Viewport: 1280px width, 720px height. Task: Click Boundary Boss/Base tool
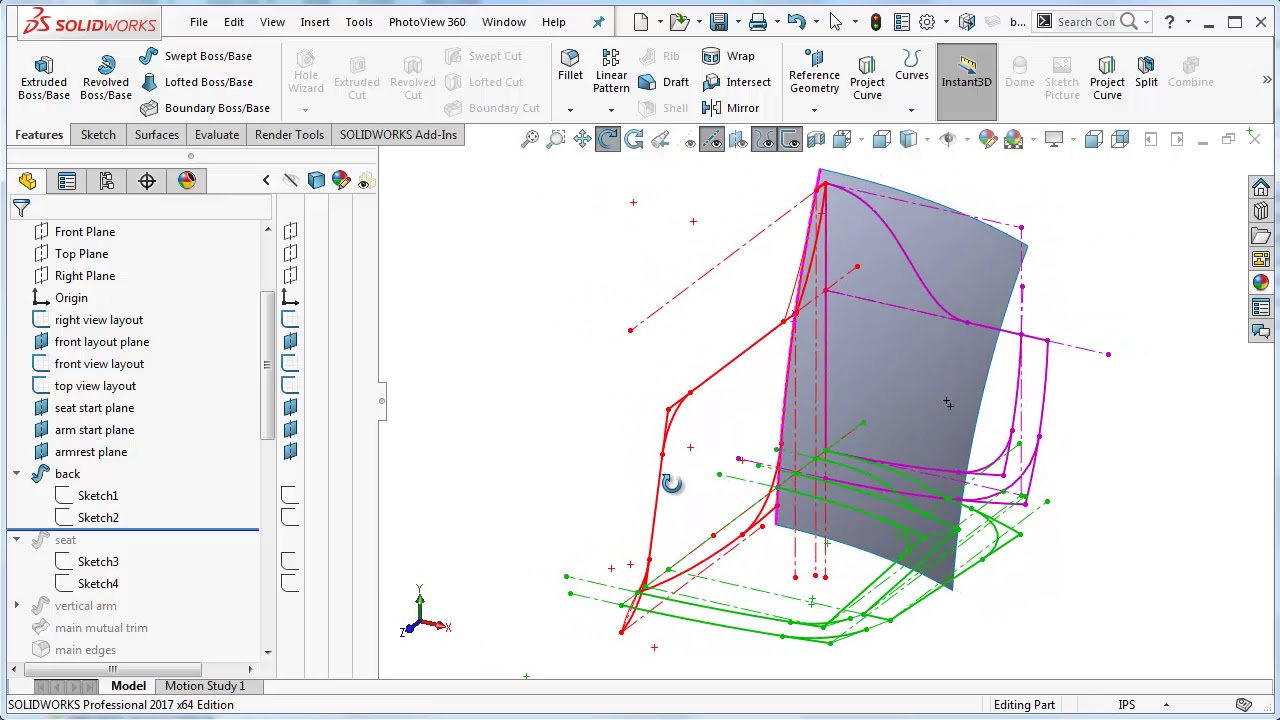coord(205,108)
